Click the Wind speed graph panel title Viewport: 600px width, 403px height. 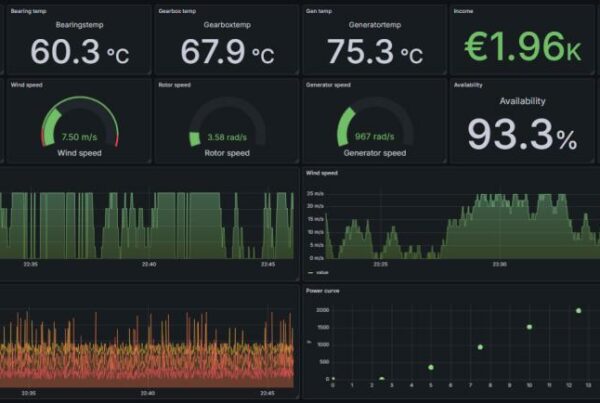[322, 173]
